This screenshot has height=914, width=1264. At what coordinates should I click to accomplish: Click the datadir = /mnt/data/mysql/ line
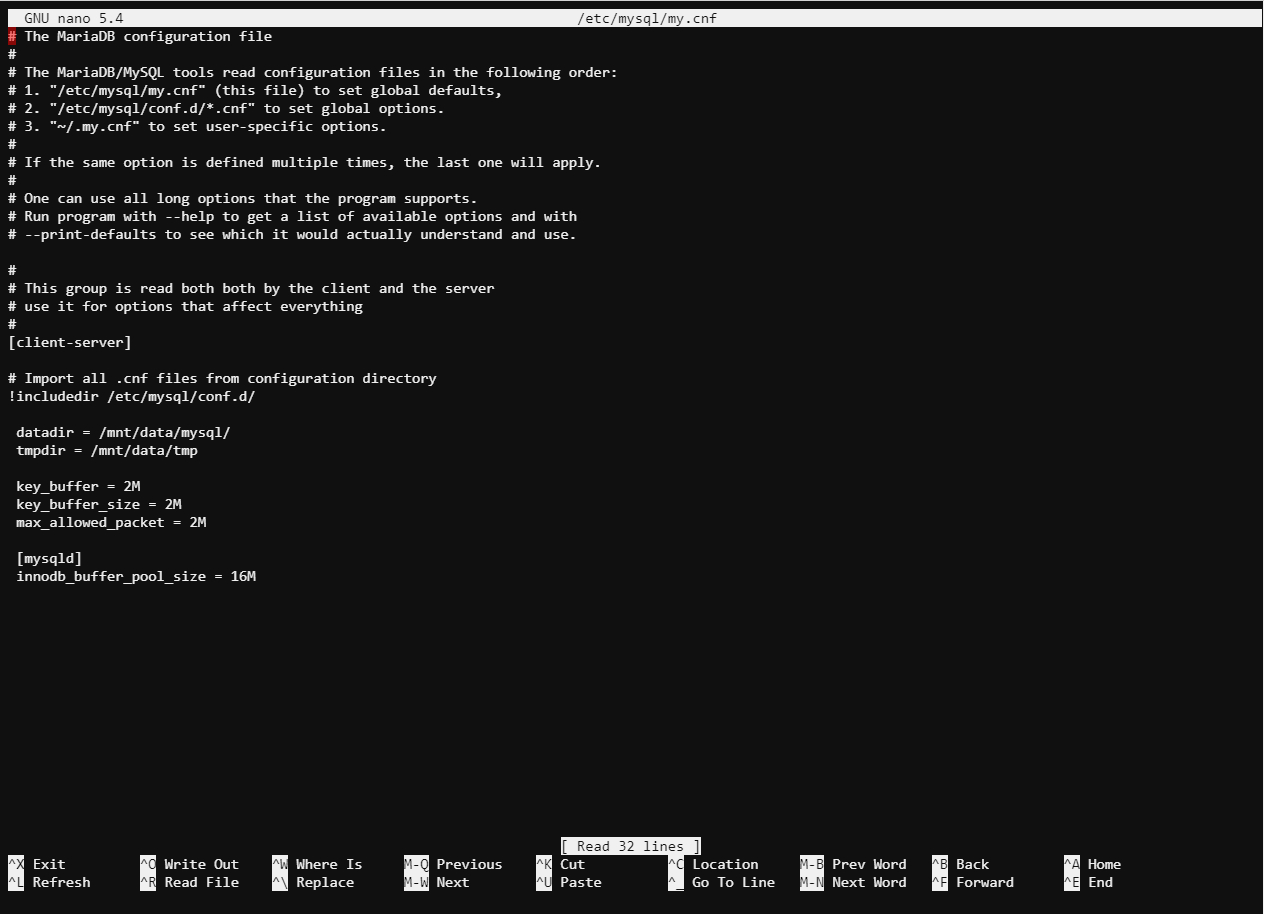tap(123, 432)
